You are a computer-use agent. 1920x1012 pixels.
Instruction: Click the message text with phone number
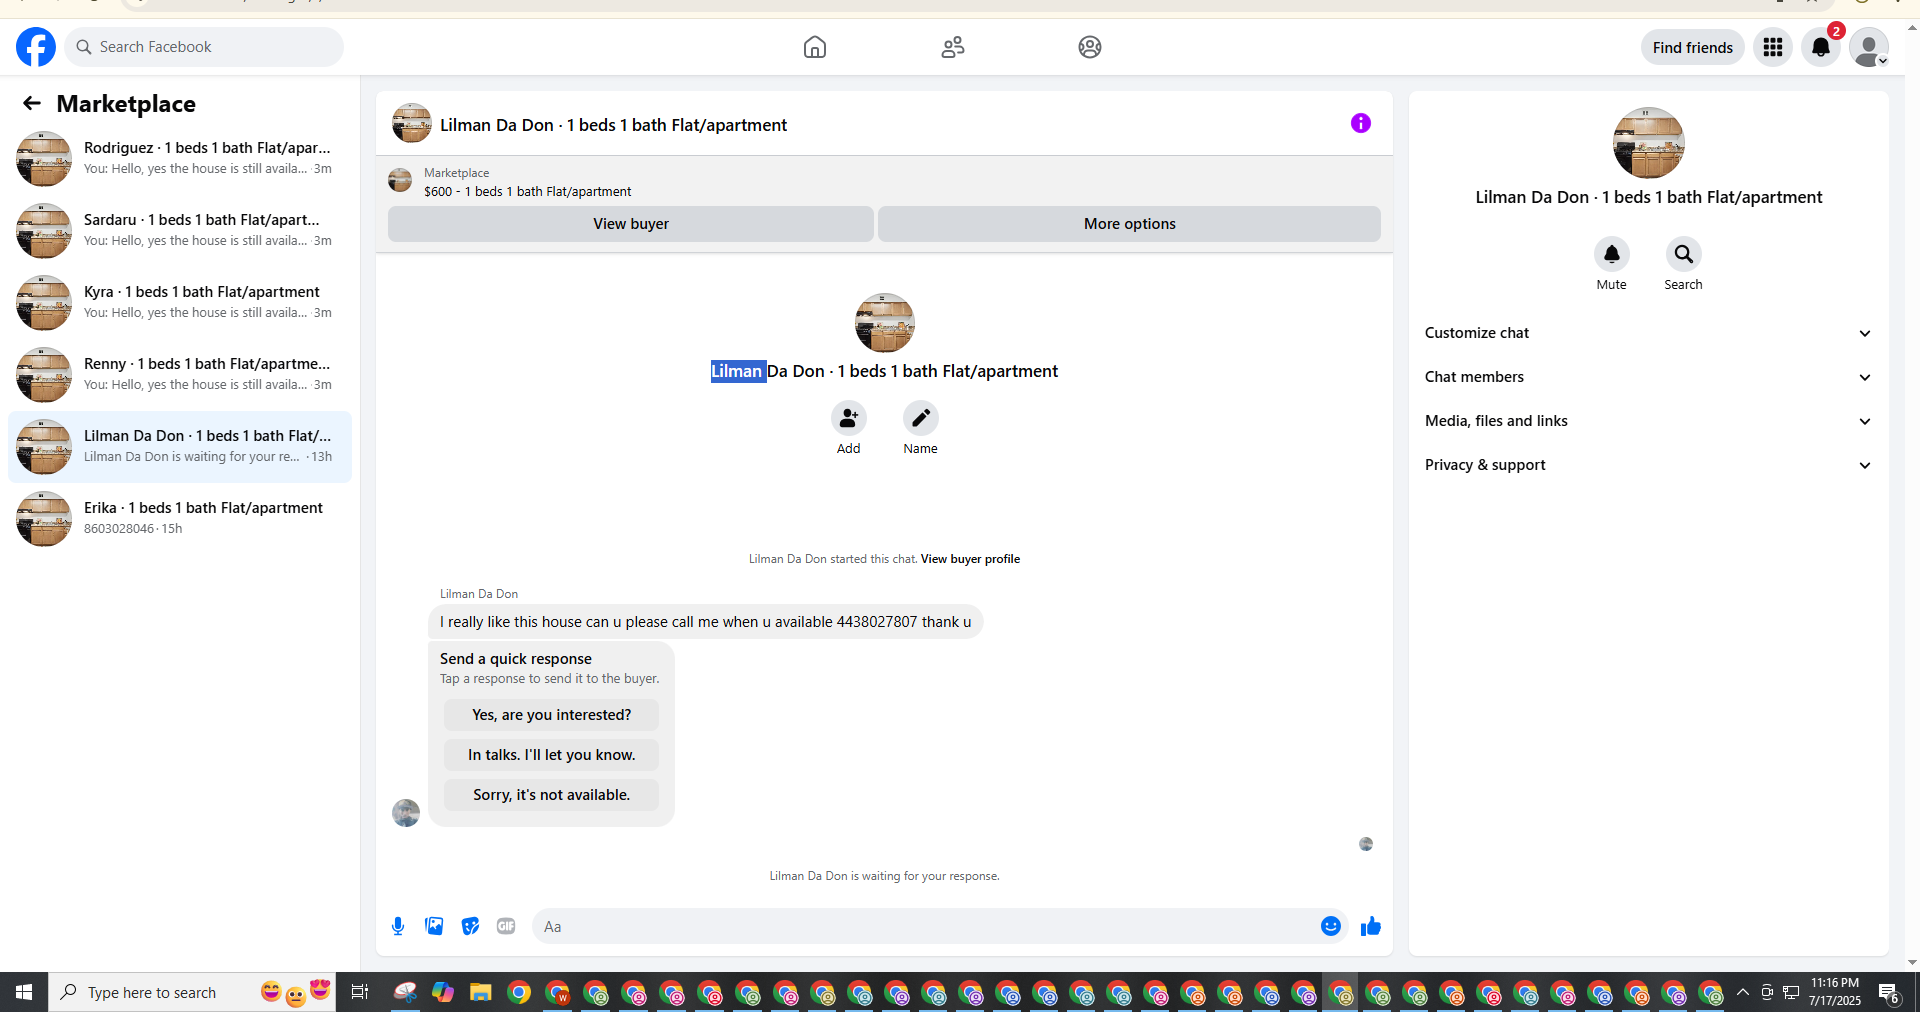pyautogui.click(x=706, y=622)
